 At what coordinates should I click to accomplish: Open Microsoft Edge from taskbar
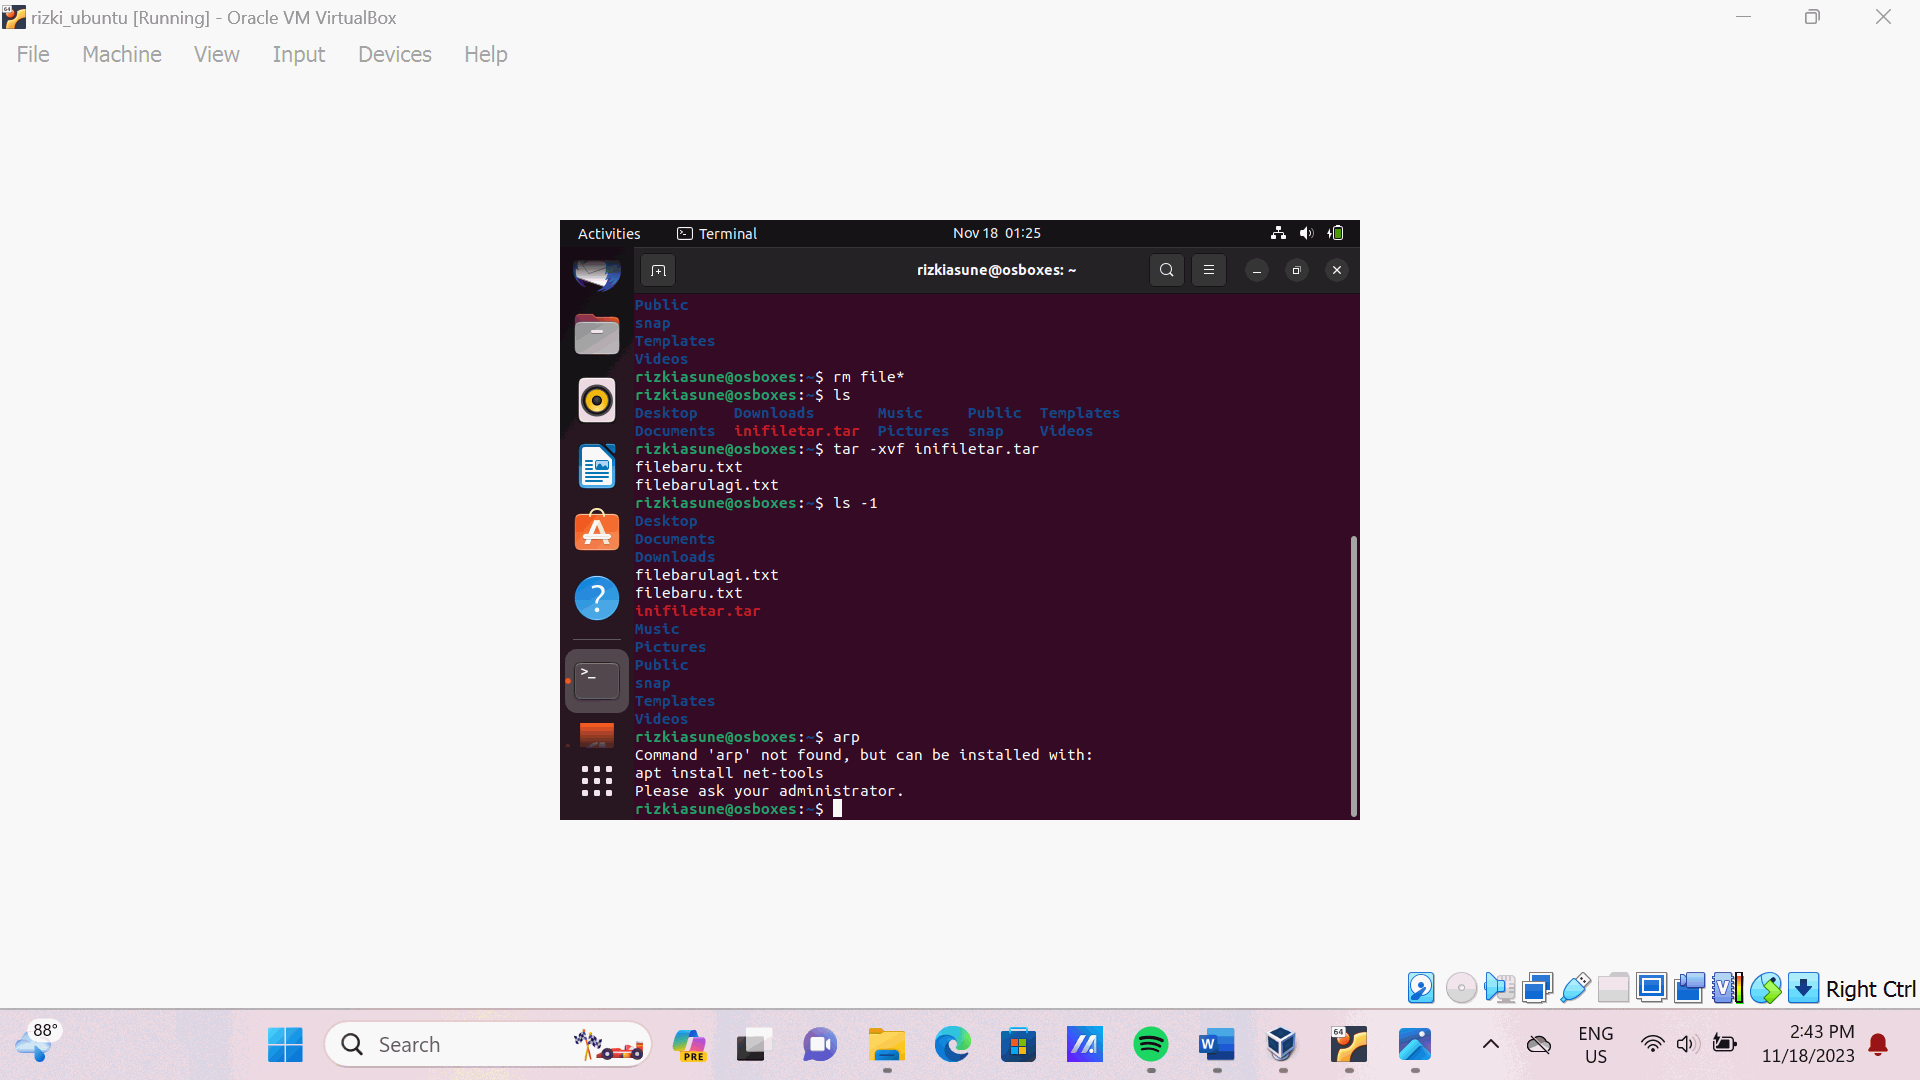tap(953, 1045)
